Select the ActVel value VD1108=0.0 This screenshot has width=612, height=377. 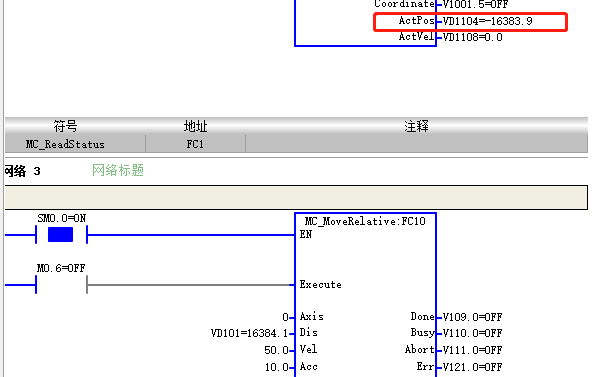(x=472, y=37)
